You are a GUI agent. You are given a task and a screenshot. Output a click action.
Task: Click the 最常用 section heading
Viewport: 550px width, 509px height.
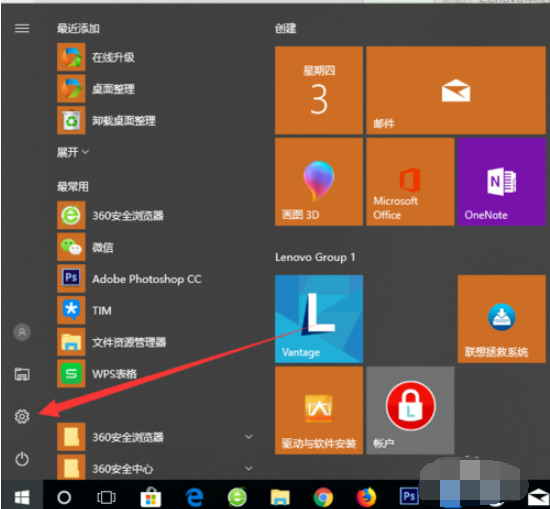tap(73, 186)
